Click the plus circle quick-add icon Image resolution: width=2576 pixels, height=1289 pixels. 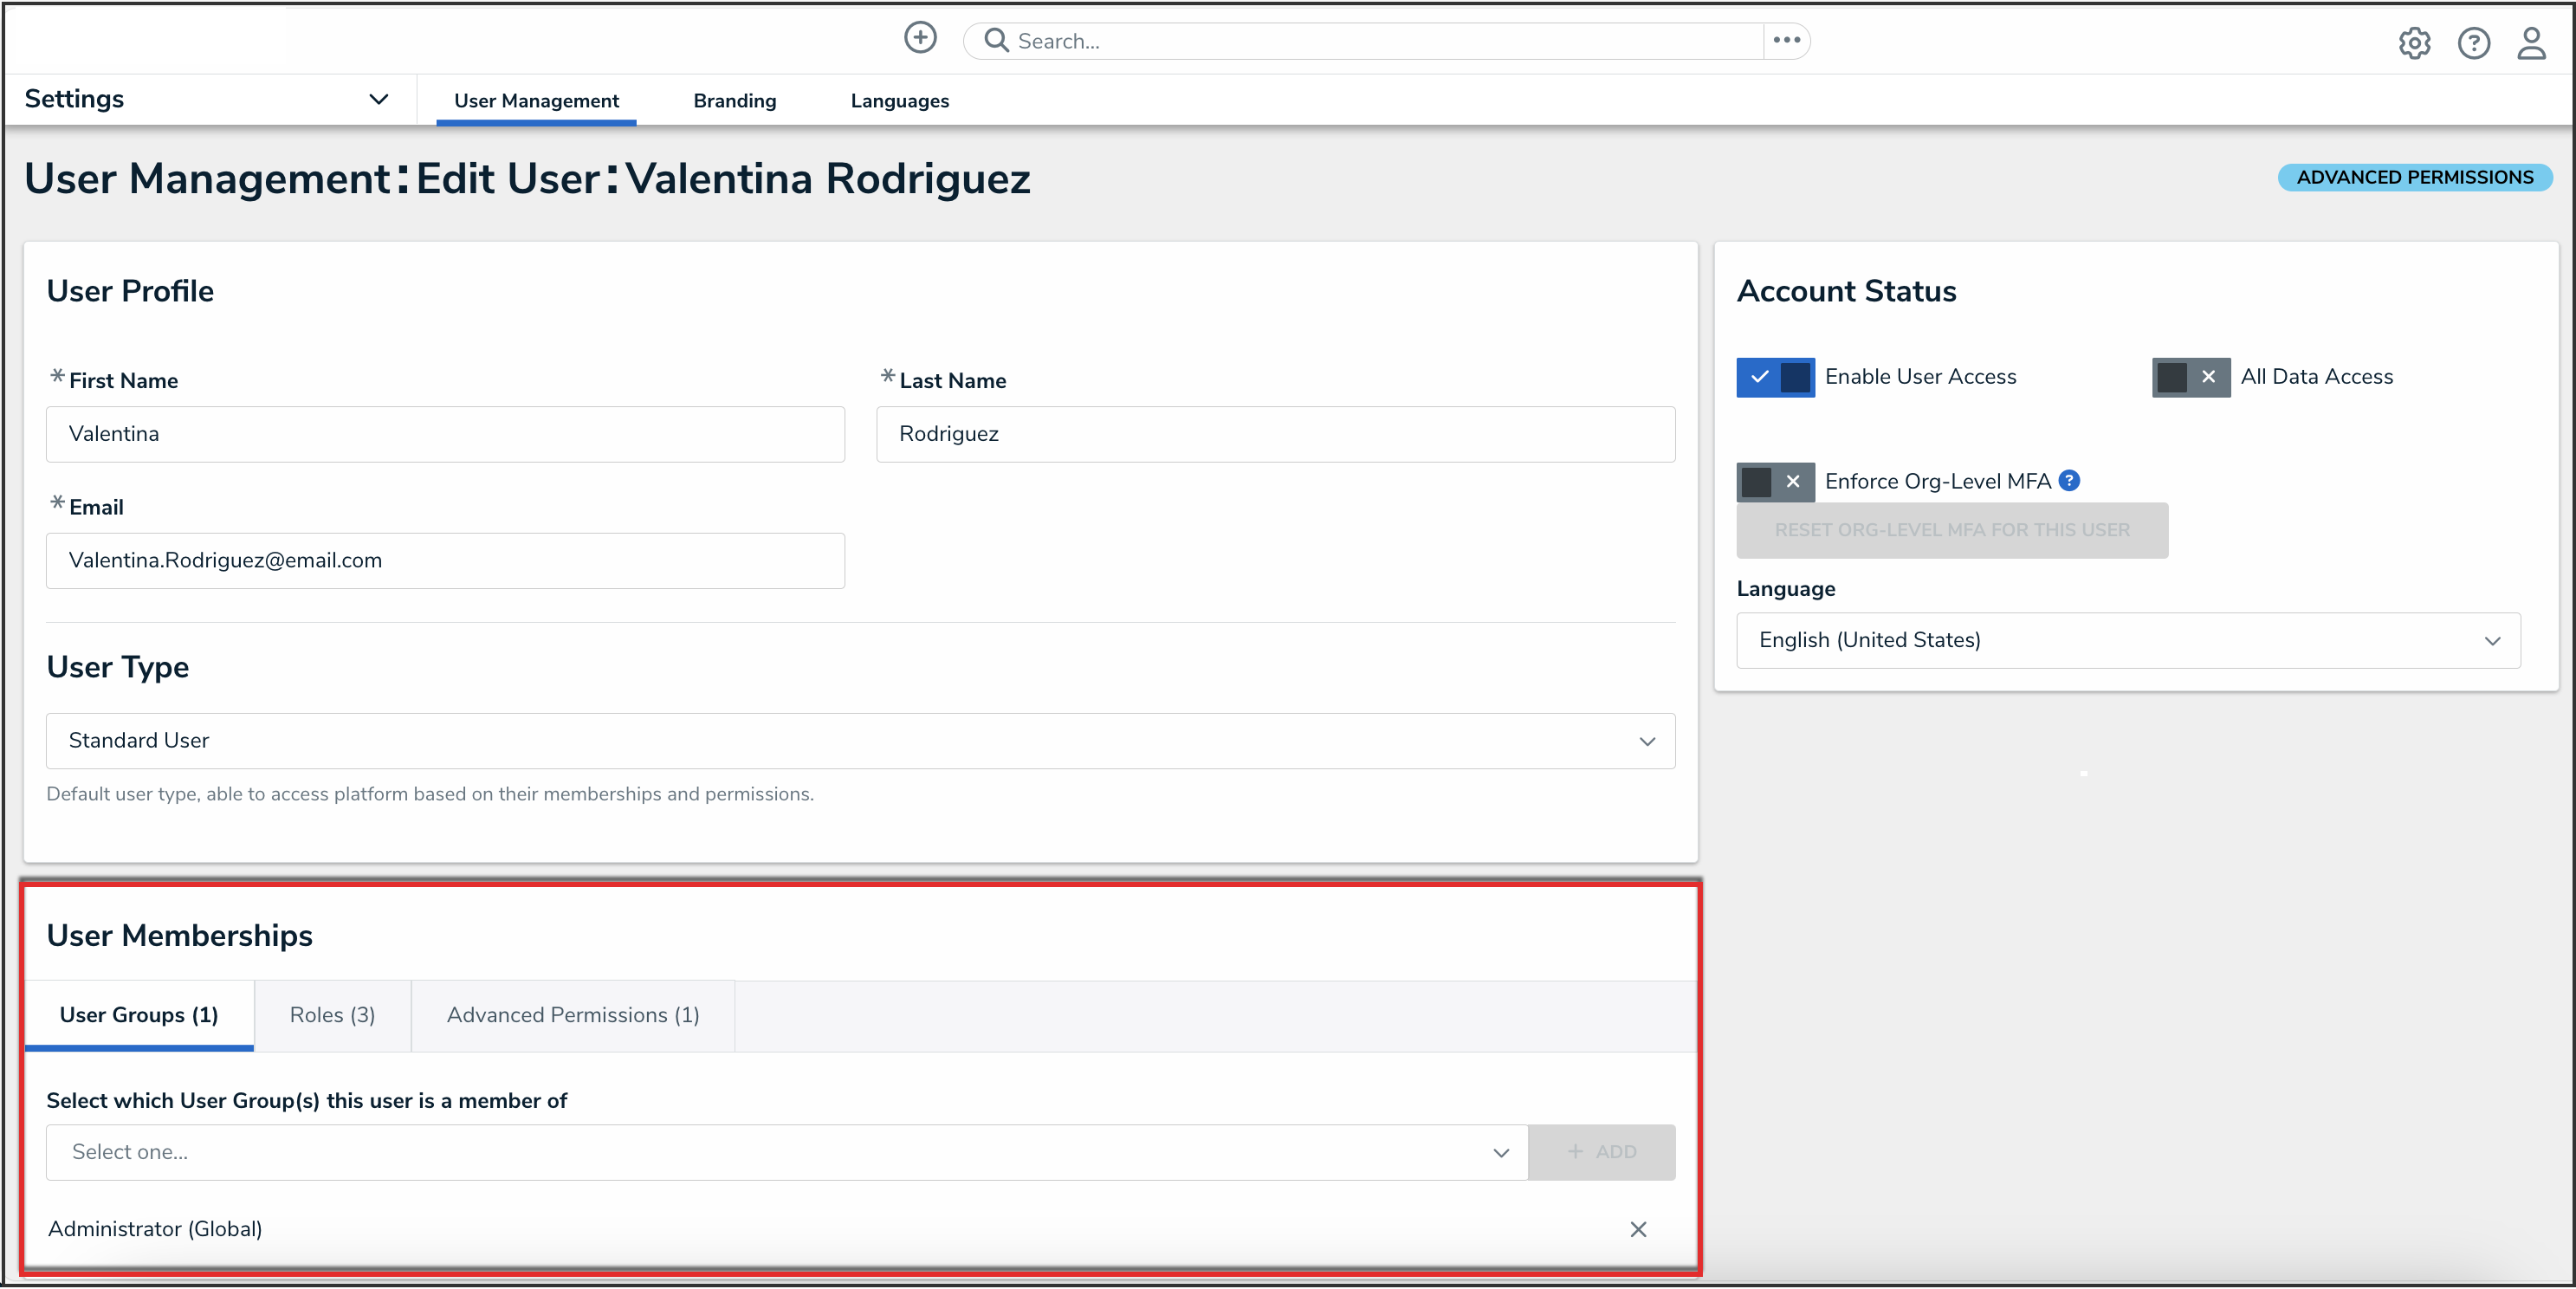point(920,38)
